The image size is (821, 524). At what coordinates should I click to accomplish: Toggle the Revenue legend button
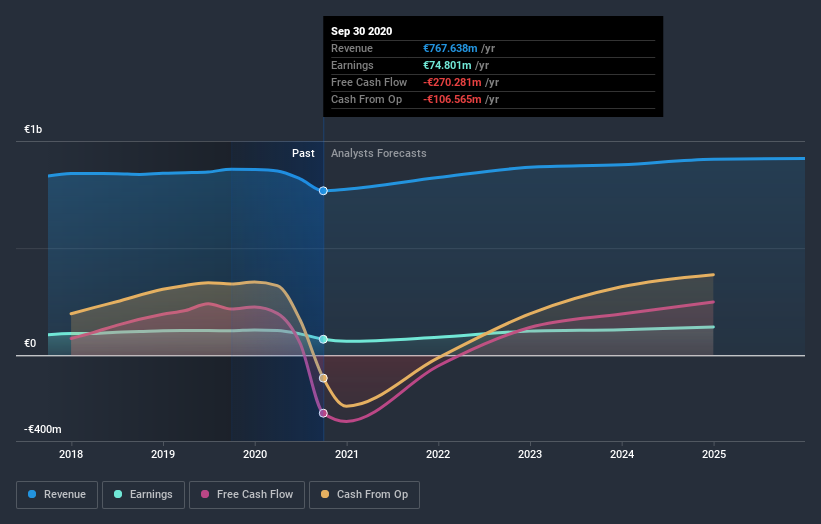[x=57, y=495]
